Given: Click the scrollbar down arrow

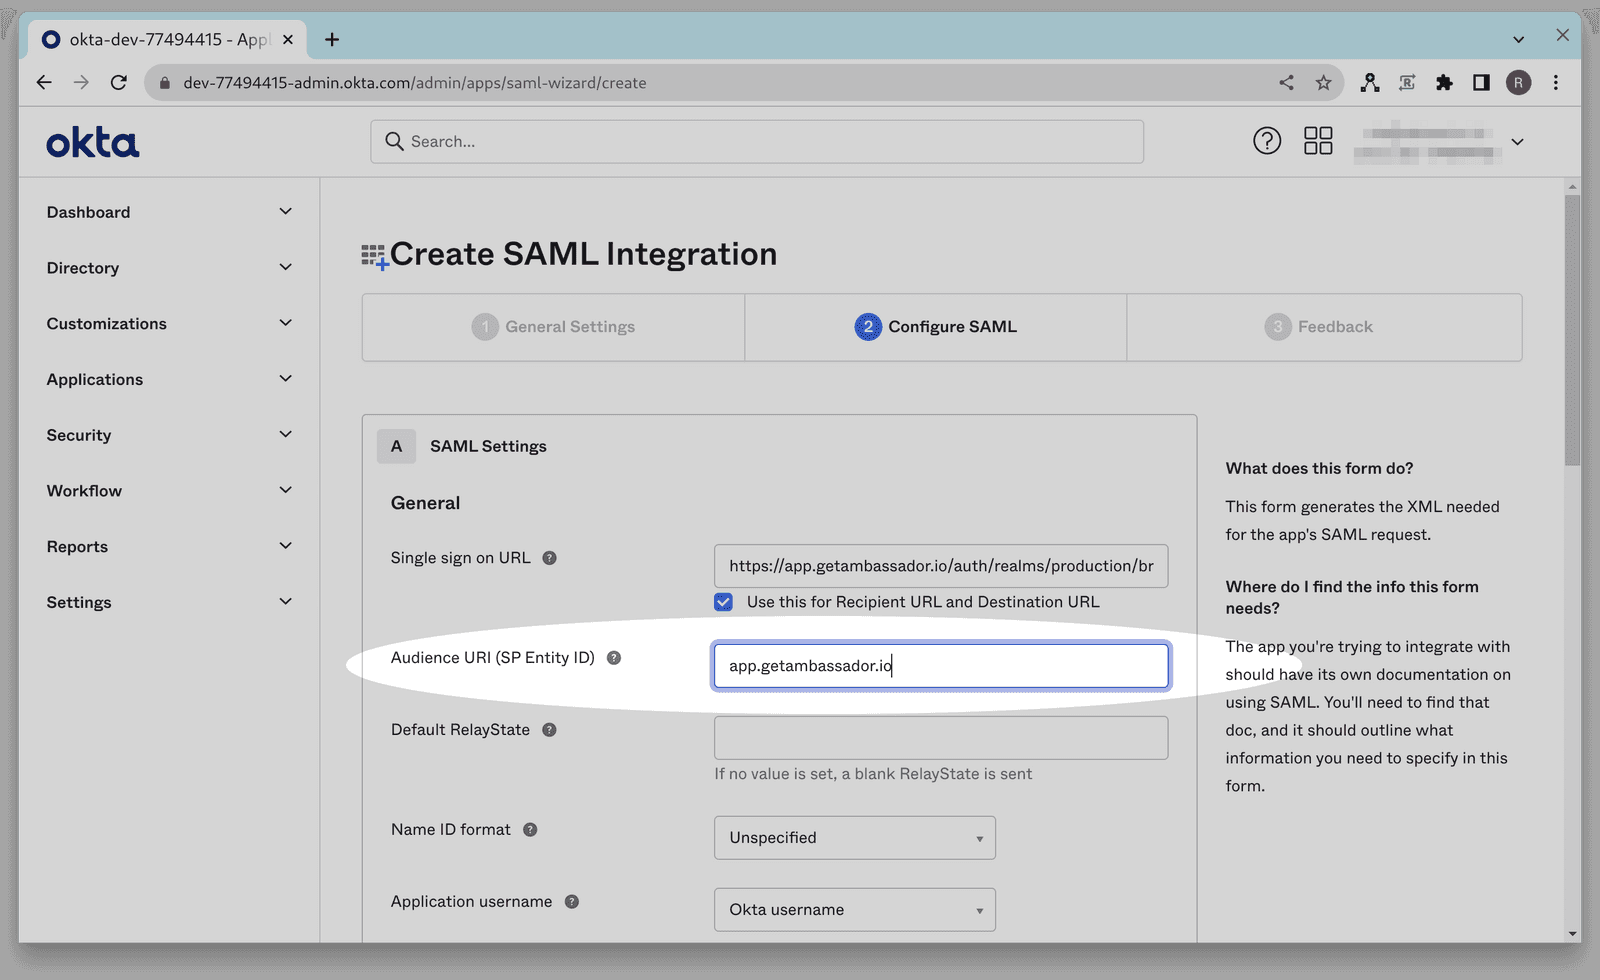Looking at the screenshot, I should 1572,934.
